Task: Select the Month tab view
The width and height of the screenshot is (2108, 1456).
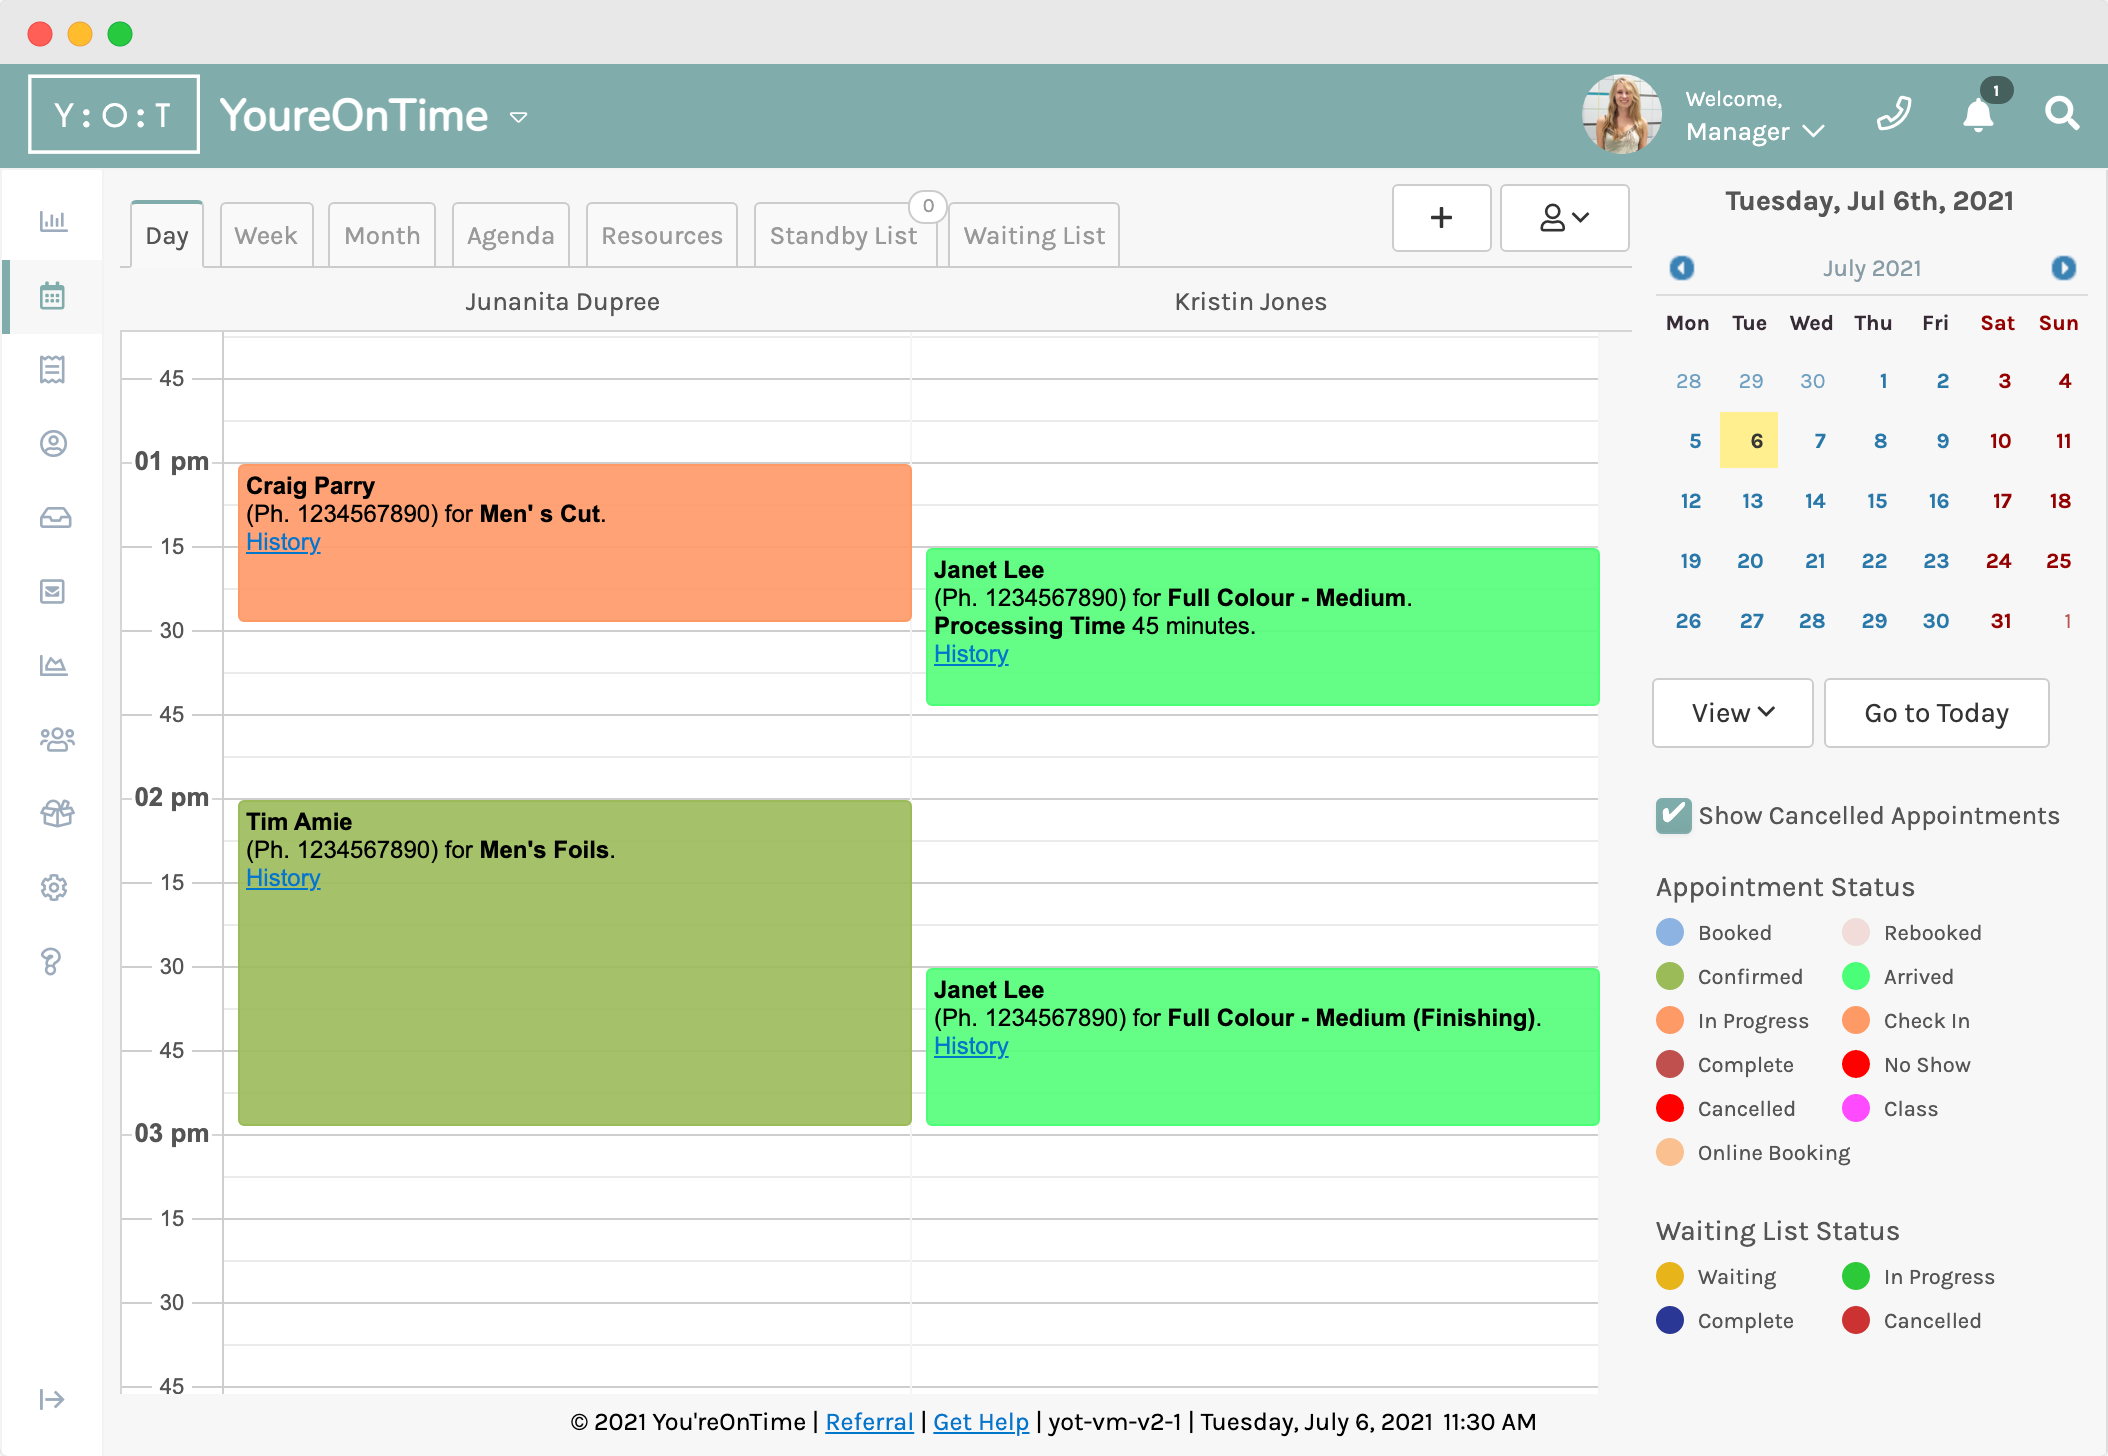Action: tap(381, 234)
